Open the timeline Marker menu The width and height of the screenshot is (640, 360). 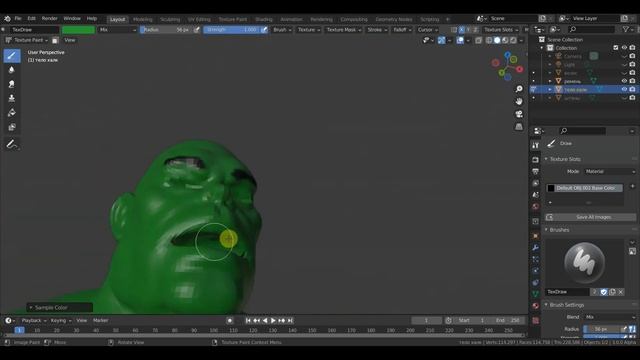100,321
